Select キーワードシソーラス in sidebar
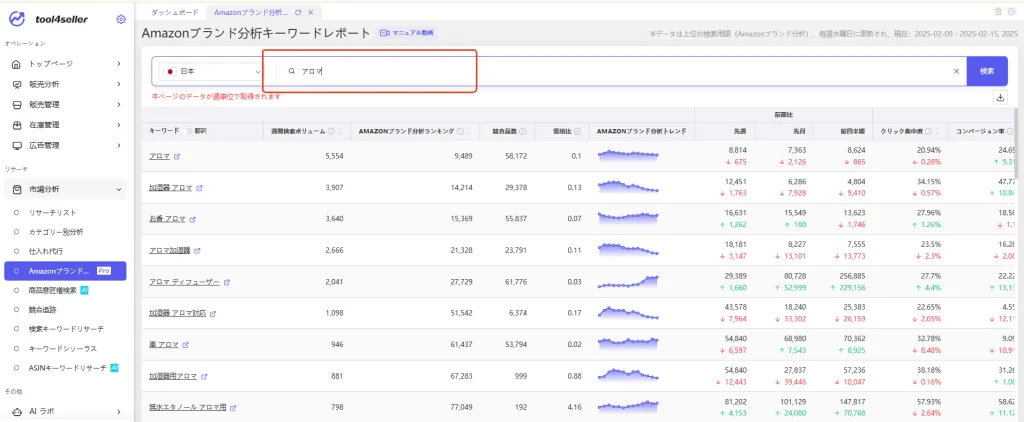Screen dimensions: 1024x422 coord(63,348)
